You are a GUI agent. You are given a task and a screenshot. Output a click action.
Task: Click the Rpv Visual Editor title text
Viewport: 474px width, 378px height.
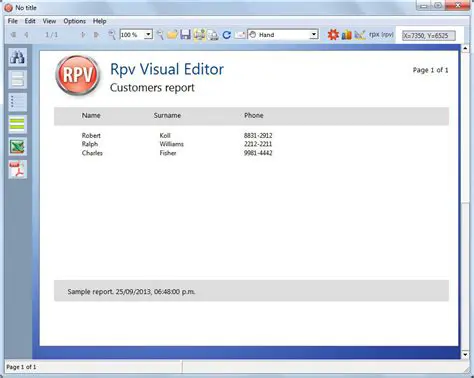click(x=167, y=69)
